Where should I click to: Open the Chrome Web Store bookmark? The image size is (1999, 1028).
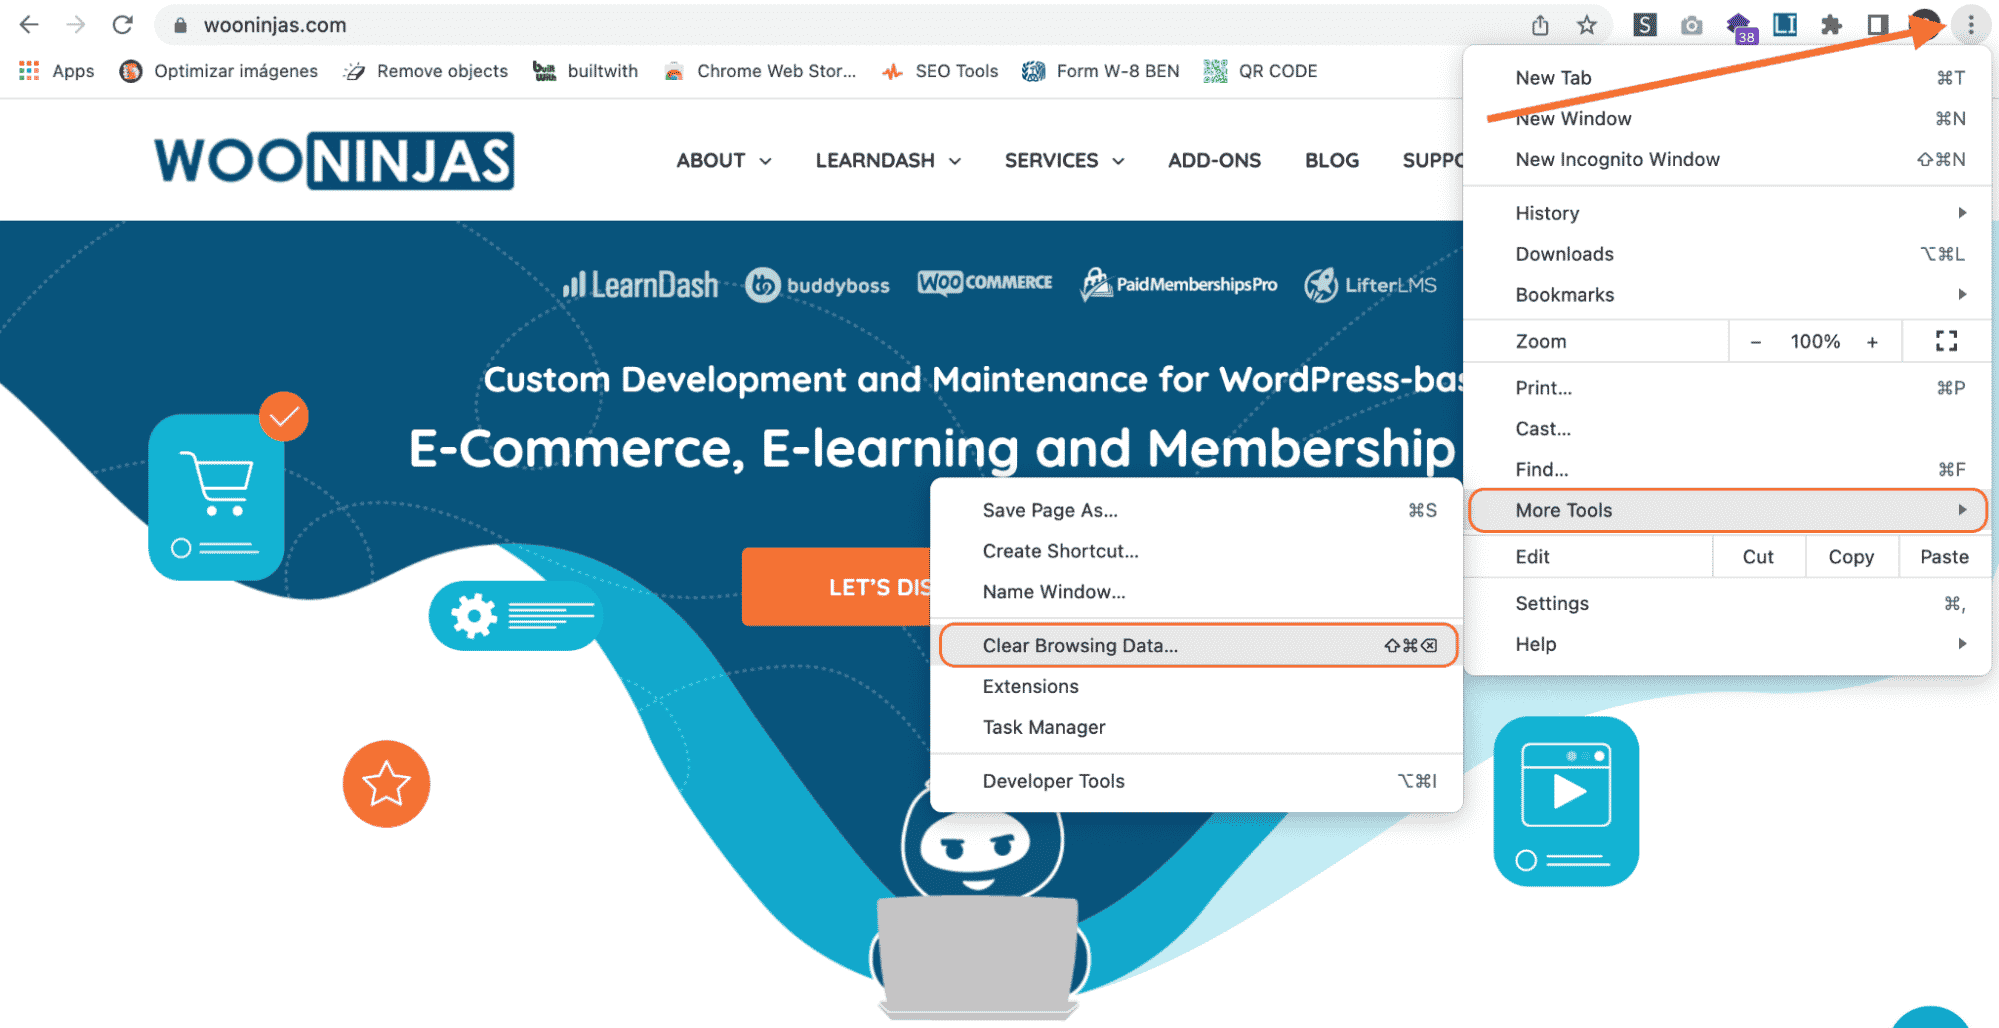pyautogui.click(x=760, y=71)
